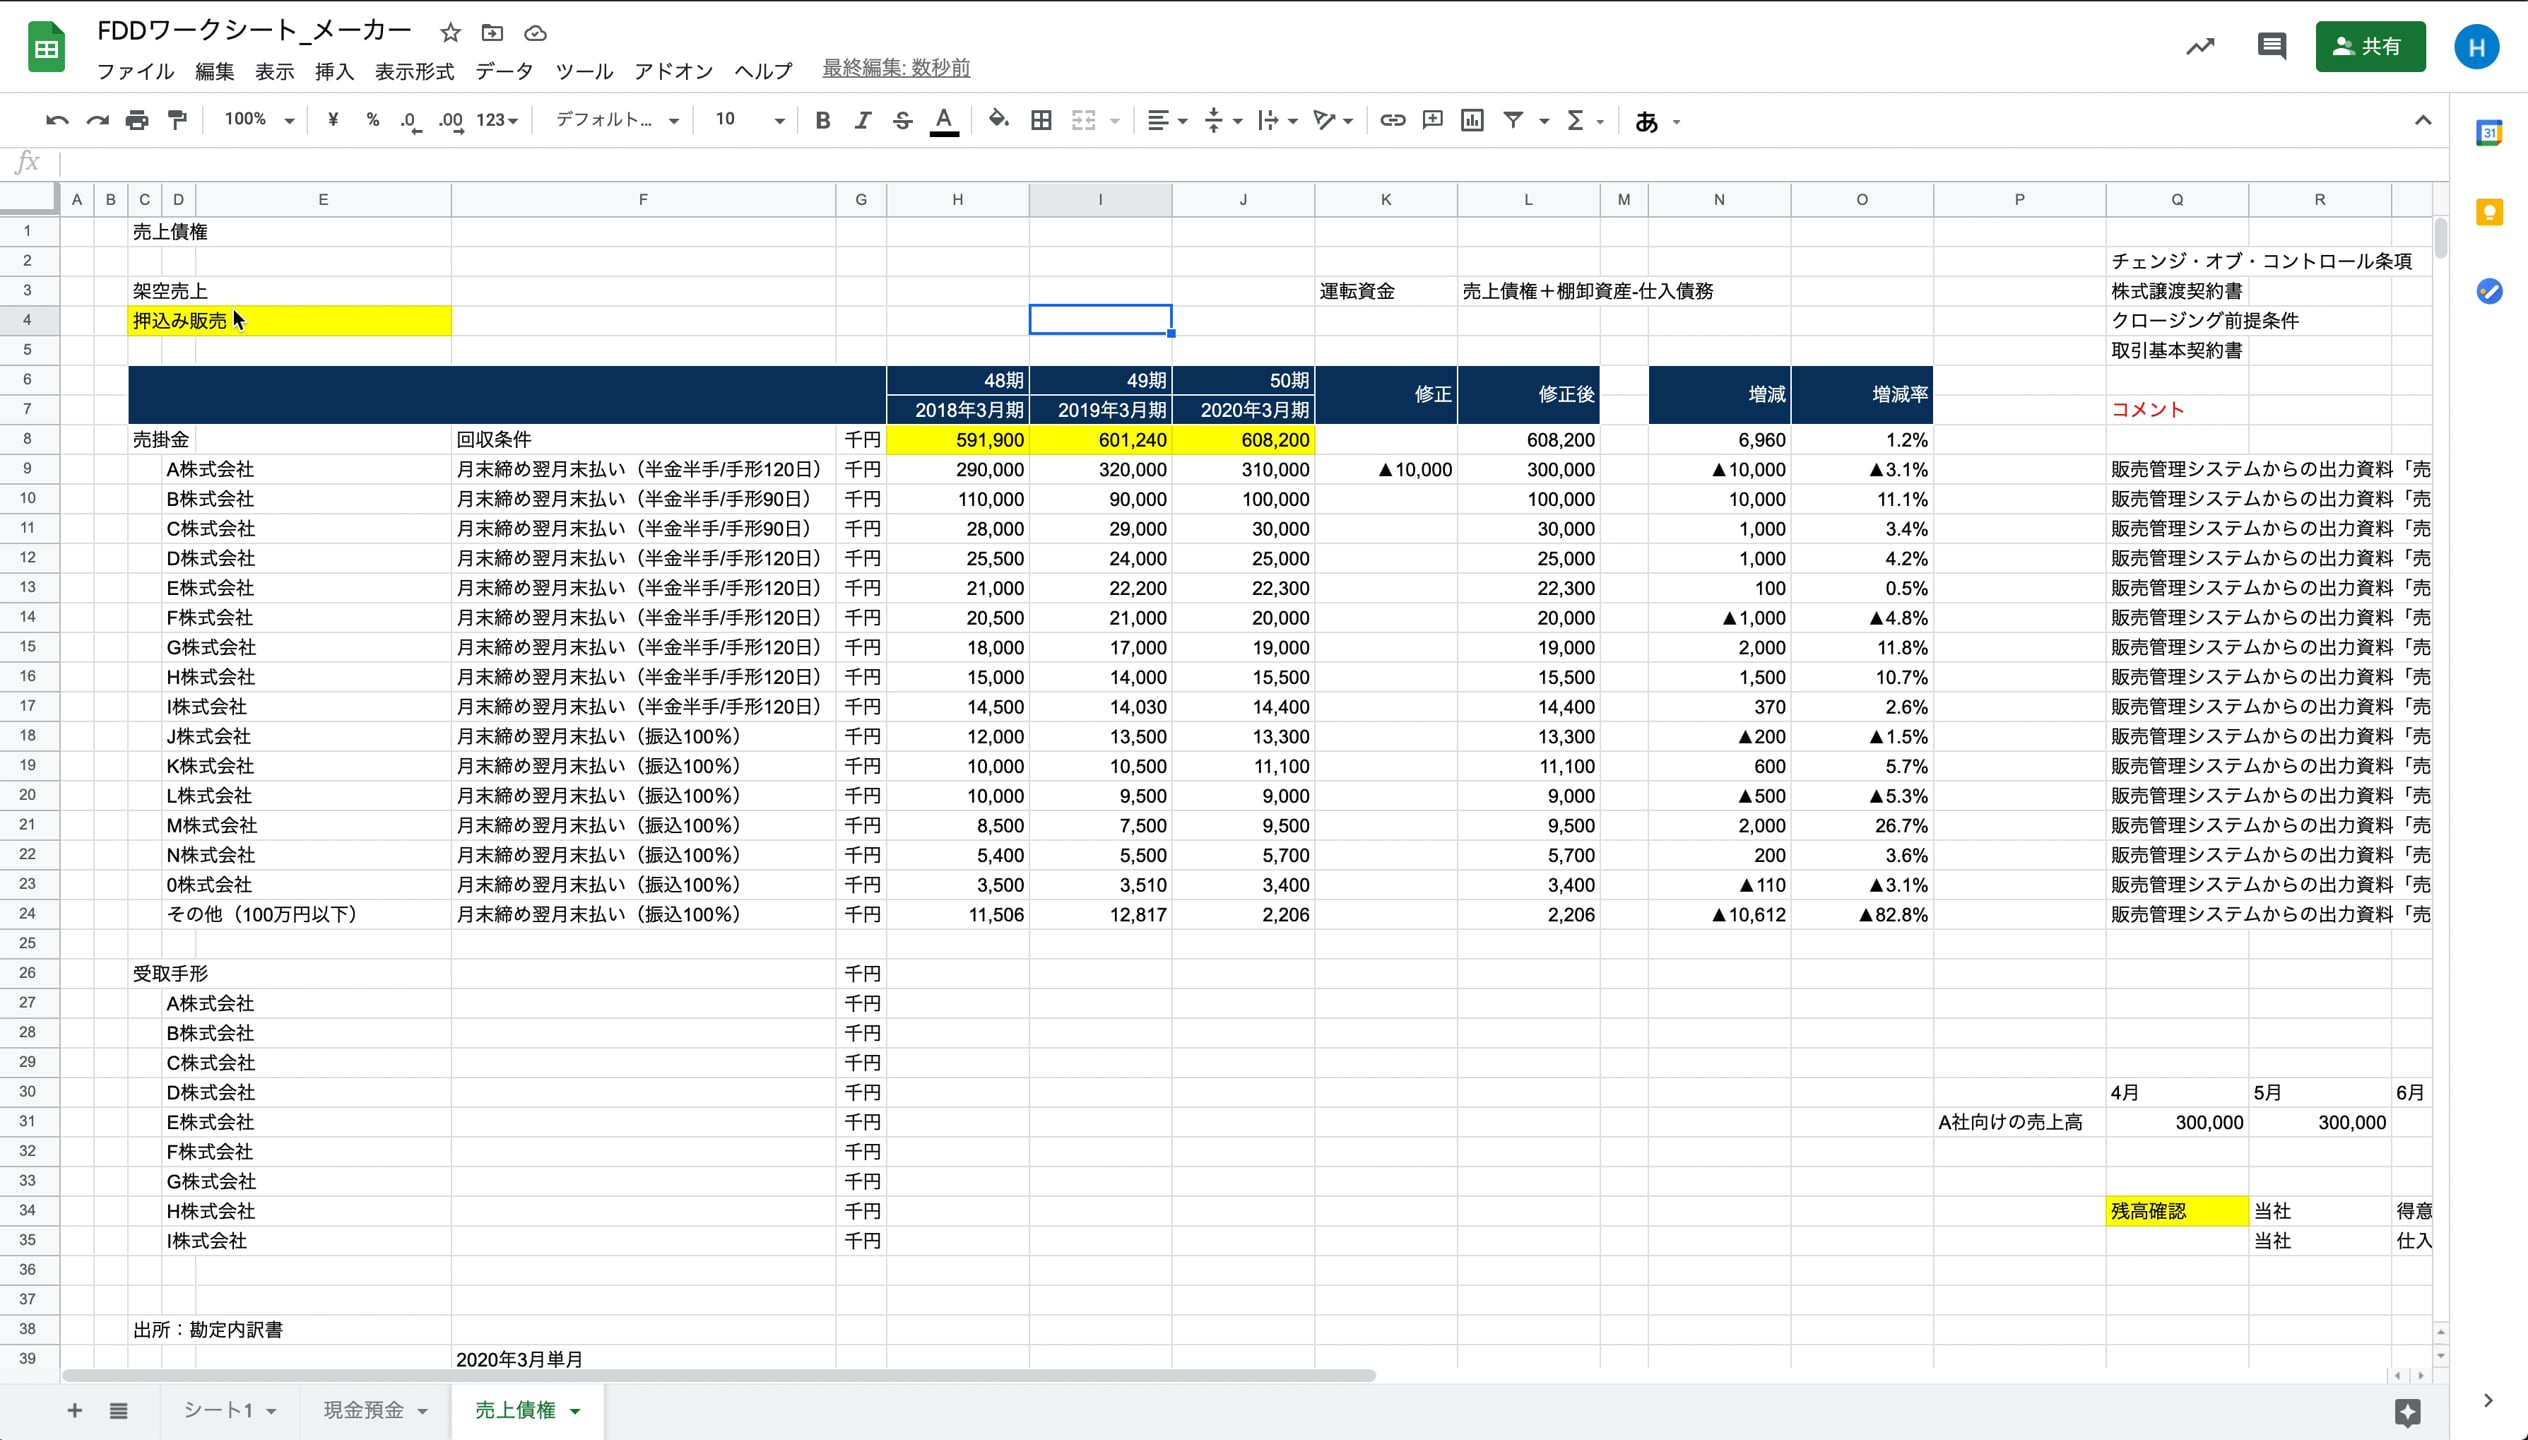Click the green 共有 share button

[2369, 47]
